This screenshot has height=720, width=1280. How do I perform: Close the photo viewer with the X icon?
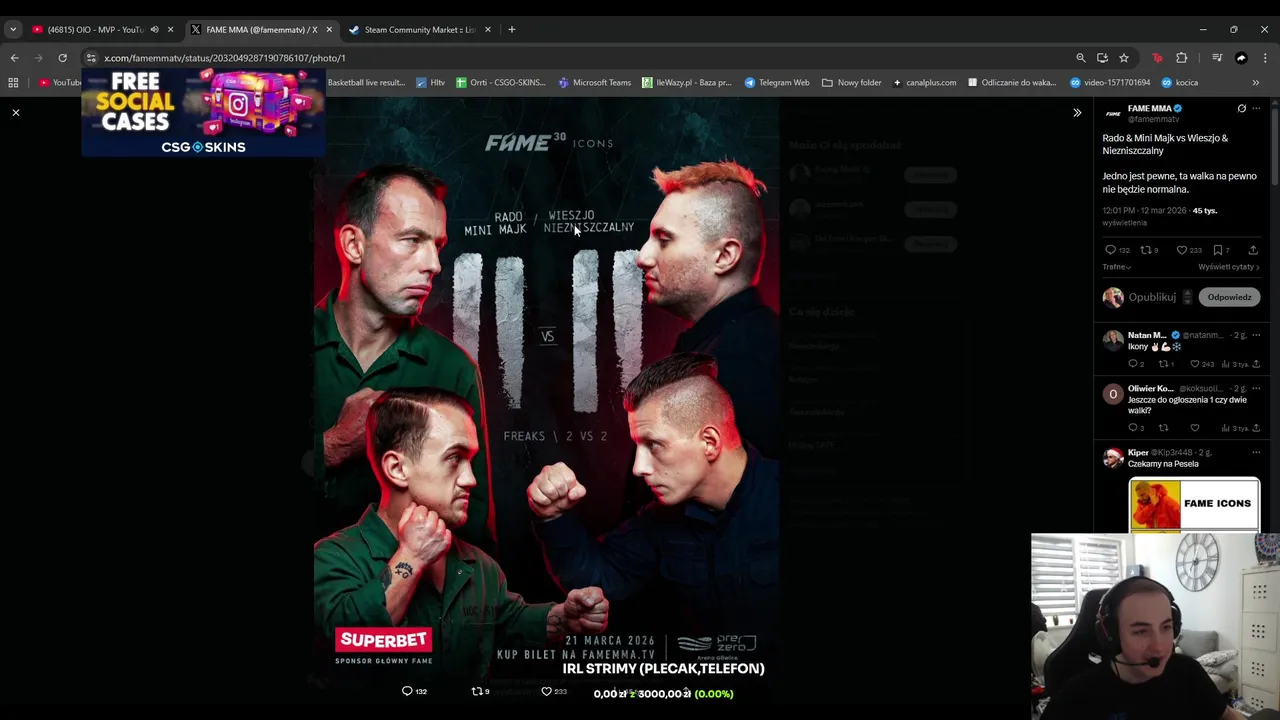tap(16, 113)
